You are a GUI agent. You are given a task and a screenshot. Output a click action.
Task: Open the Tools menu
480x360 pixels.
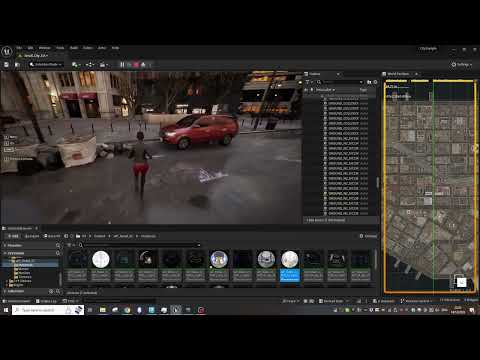pyautogui.click(x=60, y=48)
